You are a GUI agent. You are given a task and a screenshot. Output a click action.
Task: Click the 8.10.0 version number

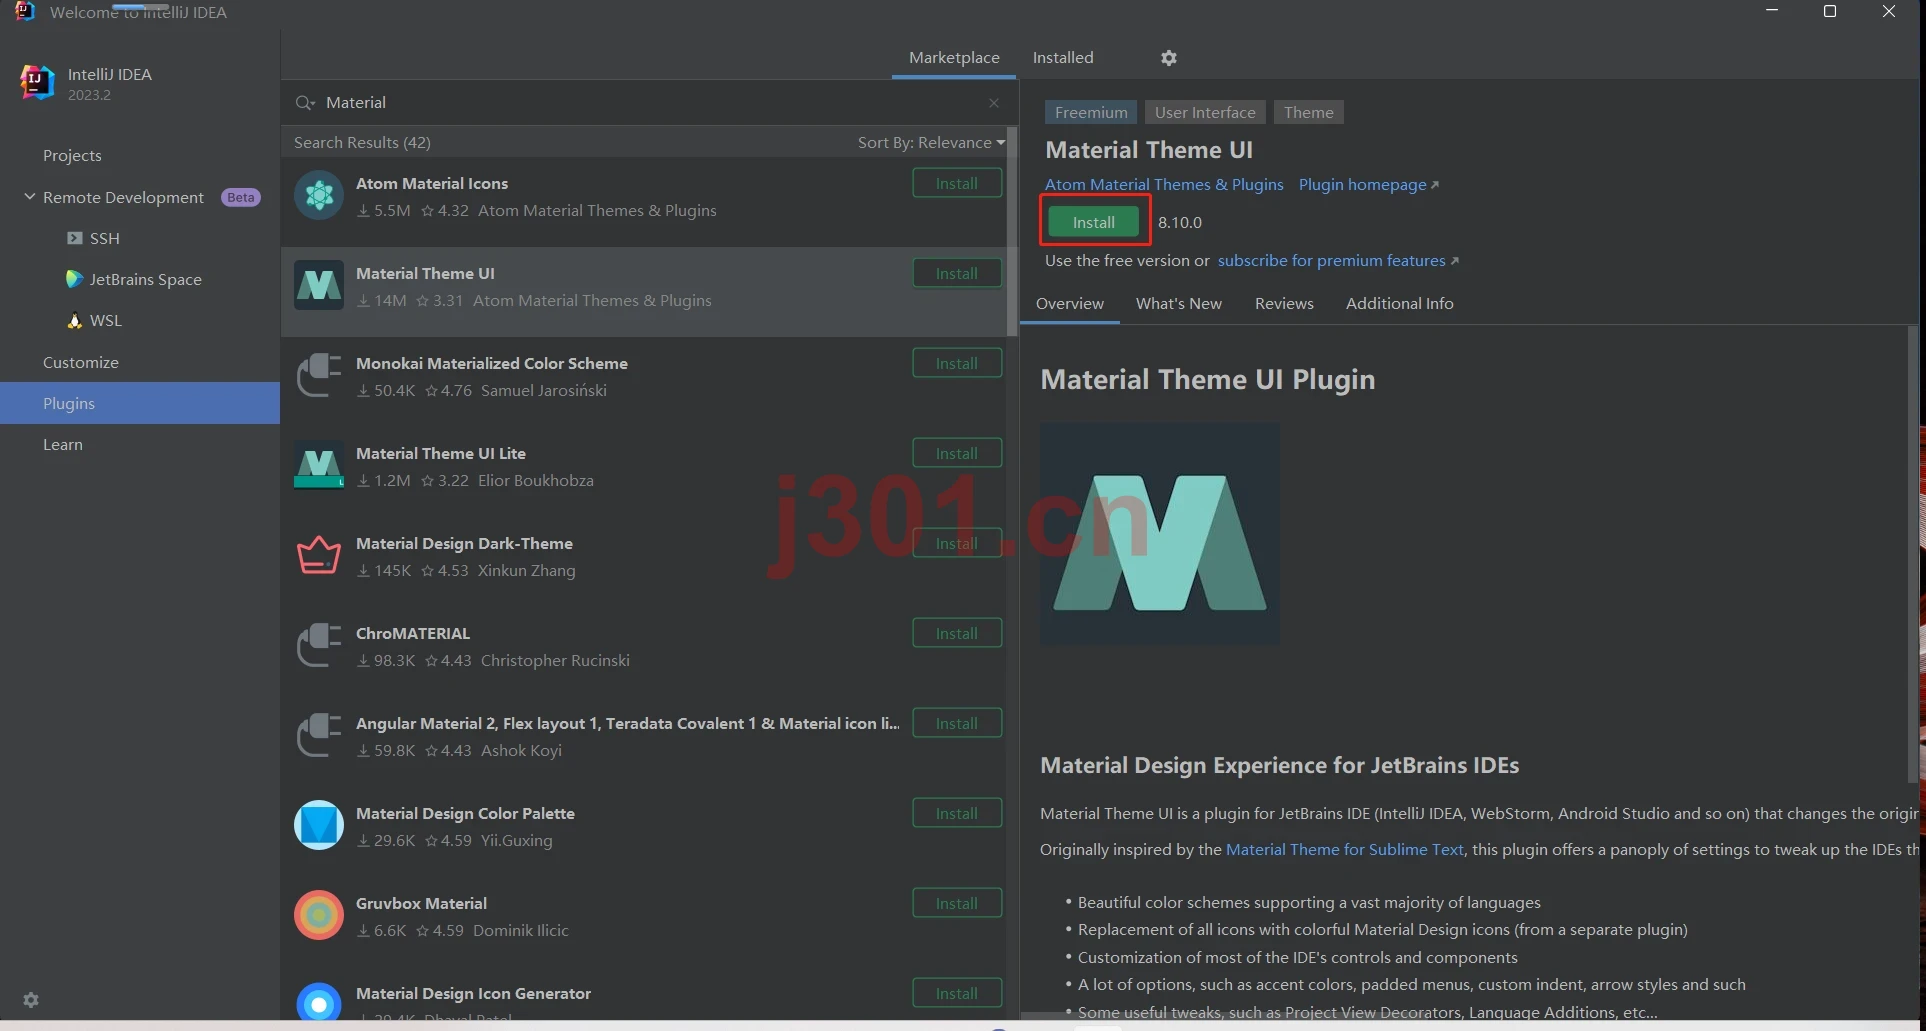point(1180,222)
